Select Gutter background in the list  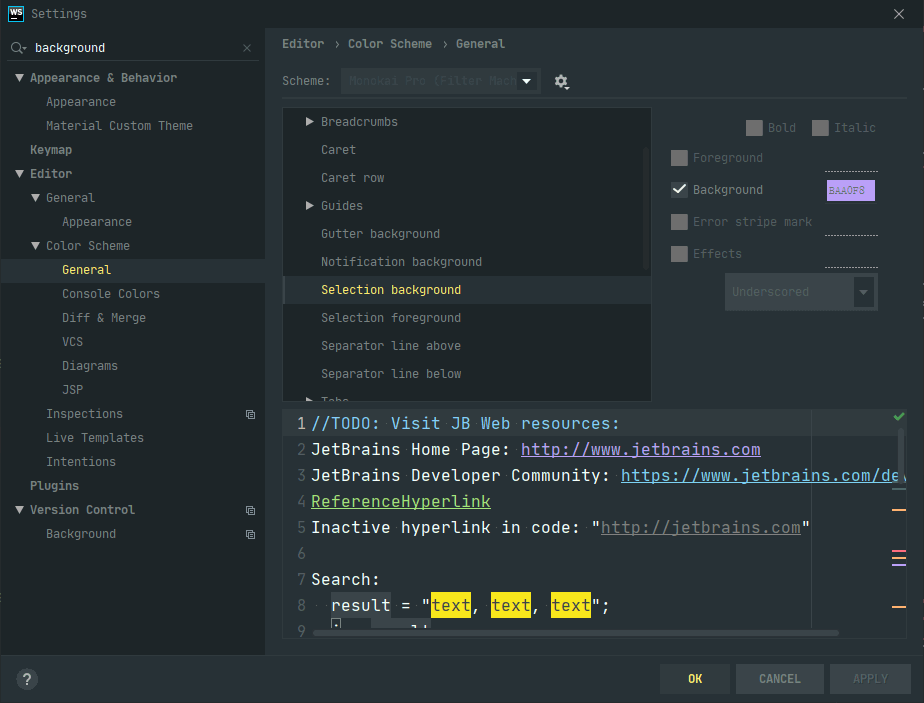click(380, 234)
